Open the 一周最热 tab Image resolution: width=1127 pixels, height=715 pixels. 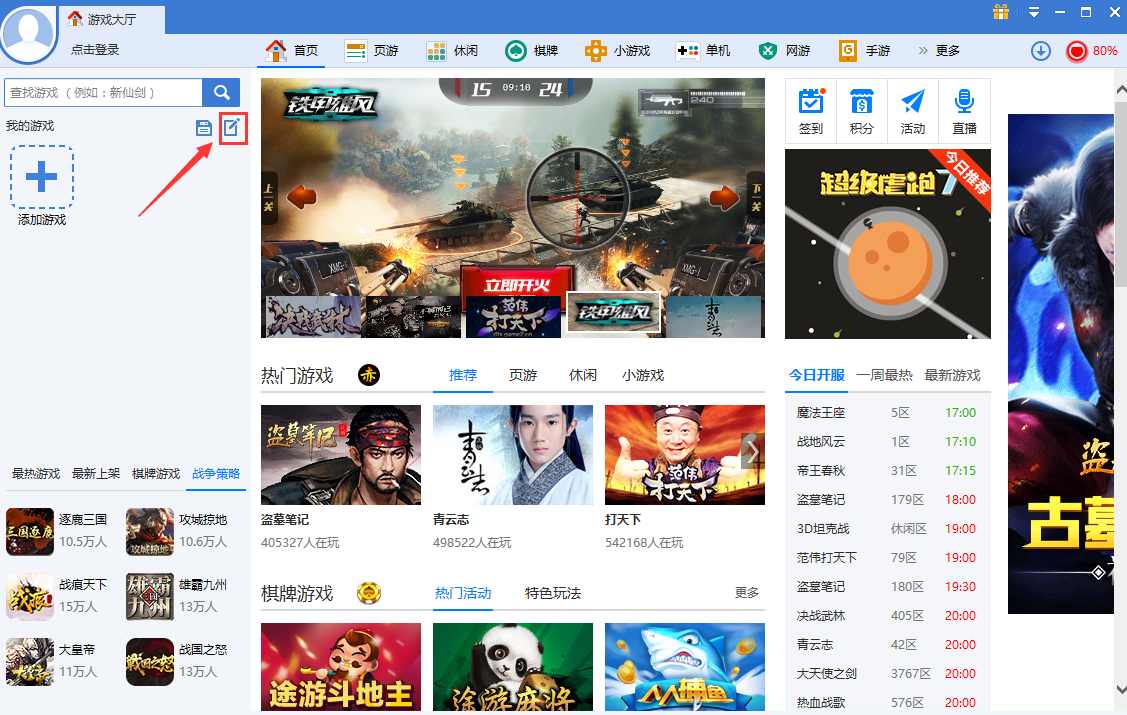pyautogui.click(x=890, y=376)
